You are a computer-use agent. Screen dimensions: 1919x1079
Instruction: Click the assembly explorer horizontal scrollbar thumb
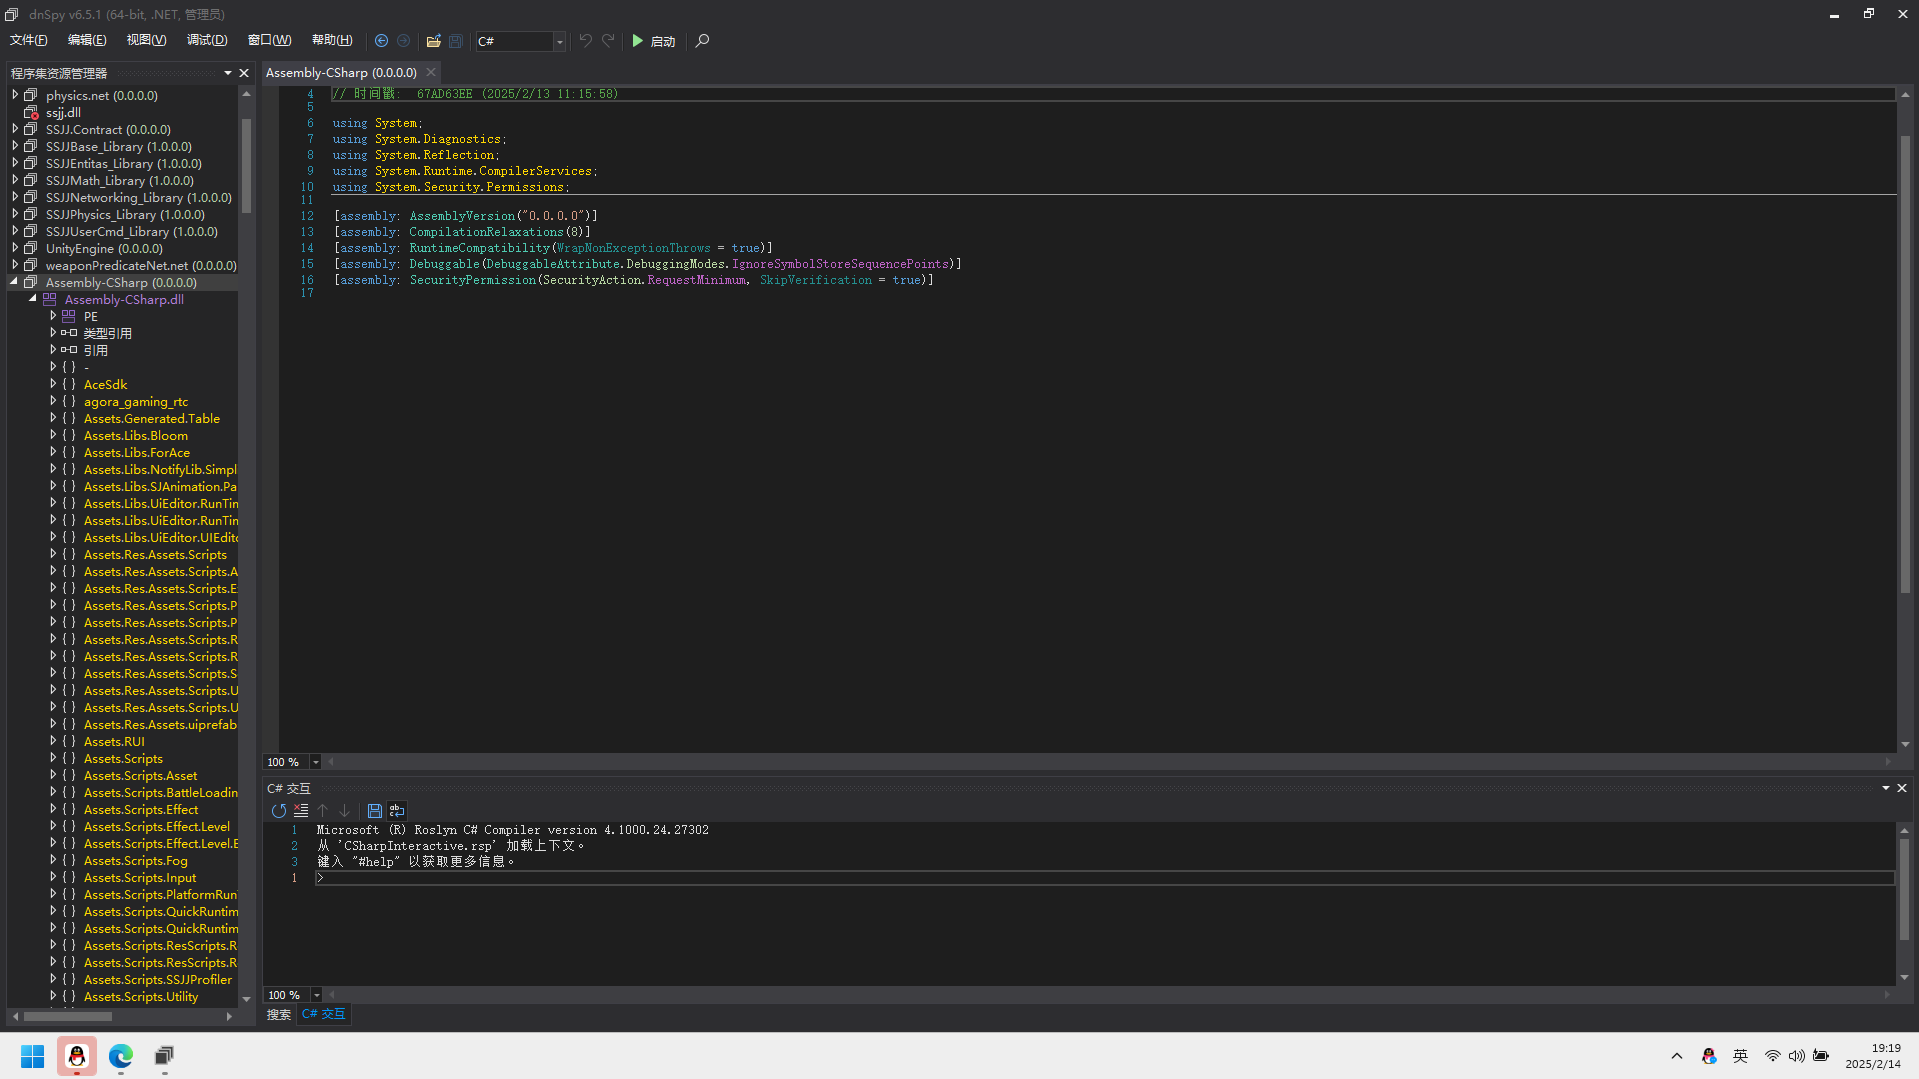[67, 1016]
